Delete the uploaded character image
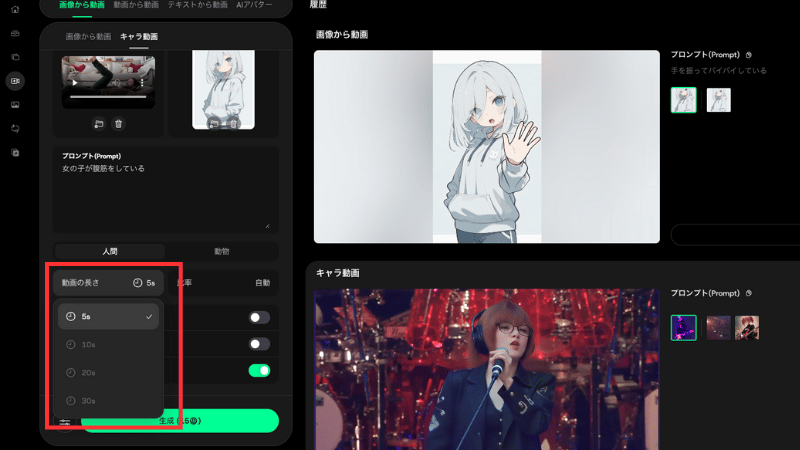800x450 pixels. coord(233,124)
